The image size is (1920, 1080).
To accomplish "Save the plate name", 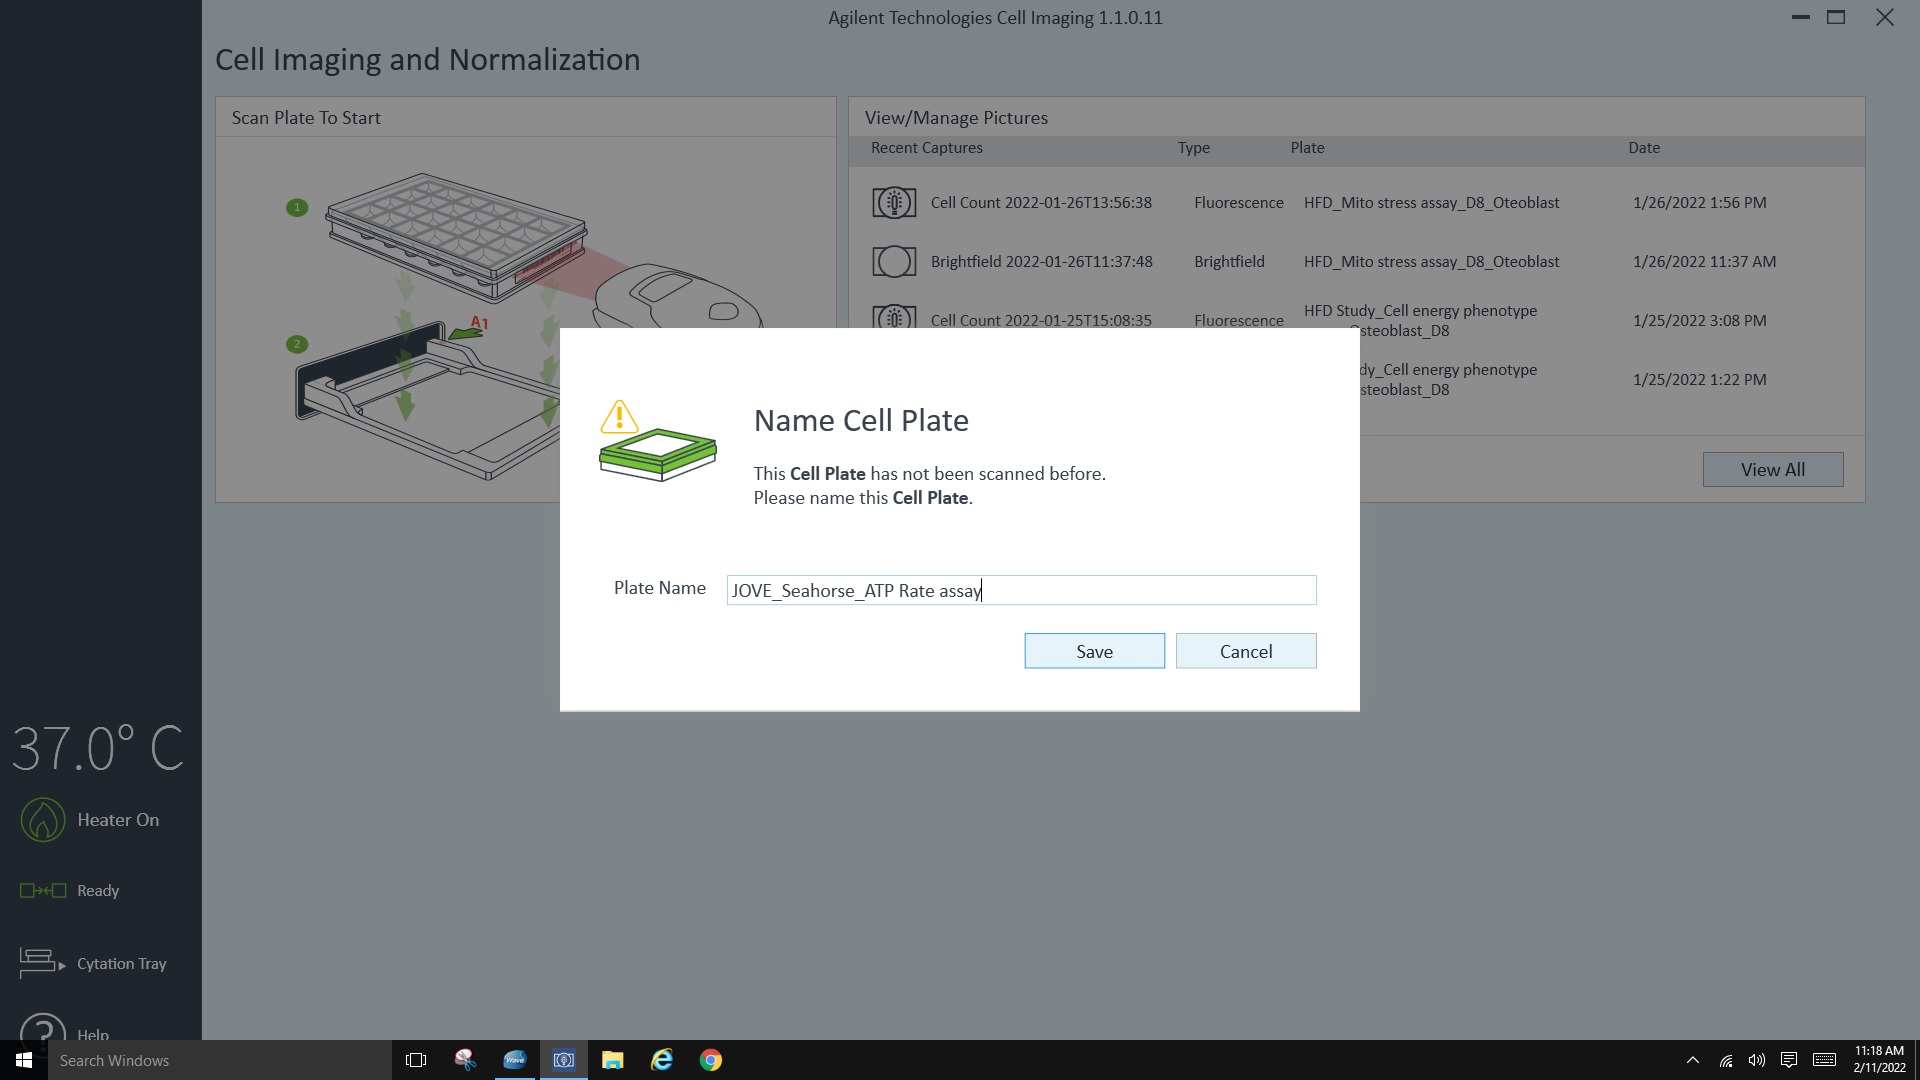I will (1094, 651).
